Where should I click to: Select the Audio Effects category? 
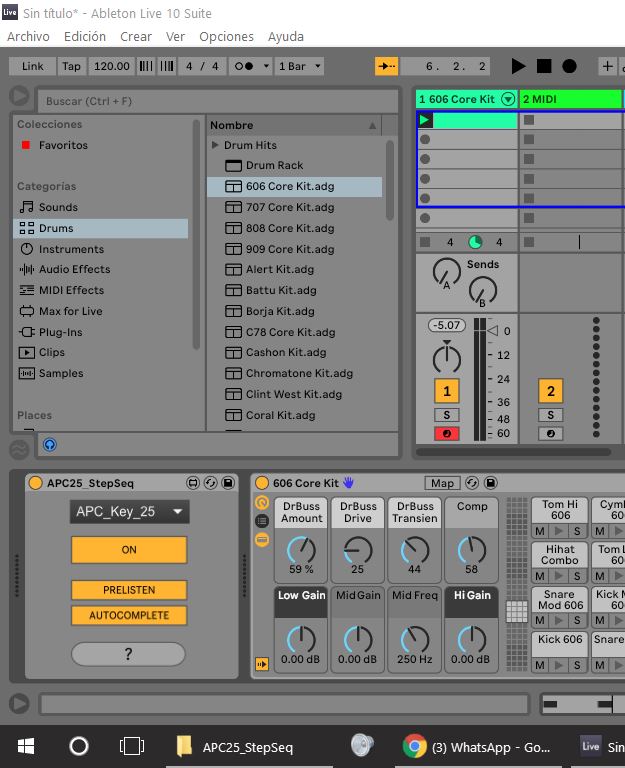click(101, 269)
